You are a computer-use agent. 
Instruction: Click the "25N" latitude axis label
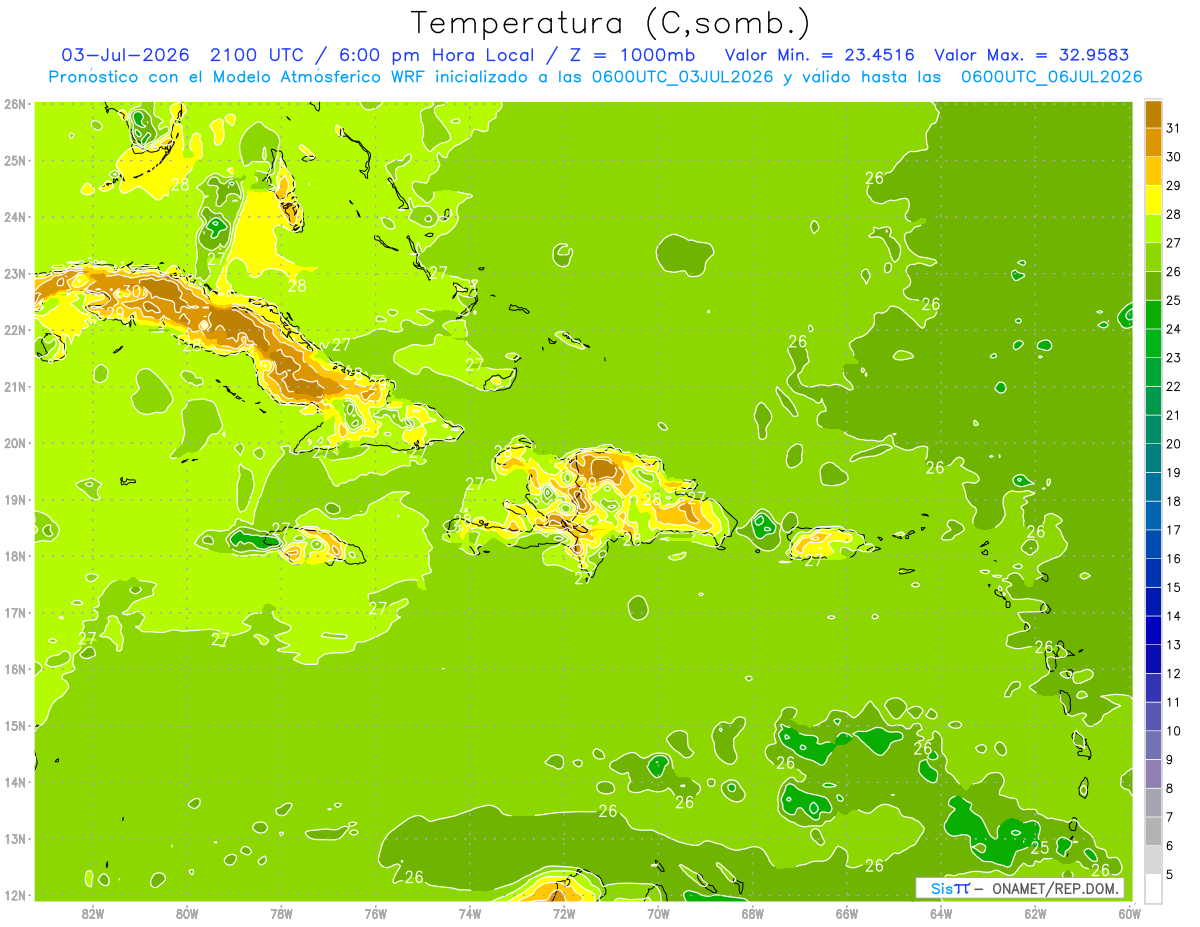[14, 160]
